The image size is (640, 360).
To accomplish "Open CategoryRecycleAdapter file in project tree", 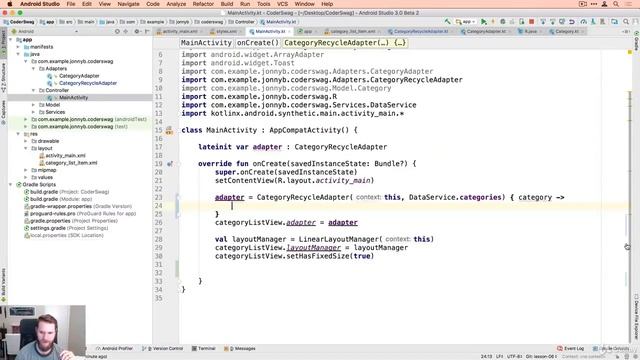I will click(88, 83).
